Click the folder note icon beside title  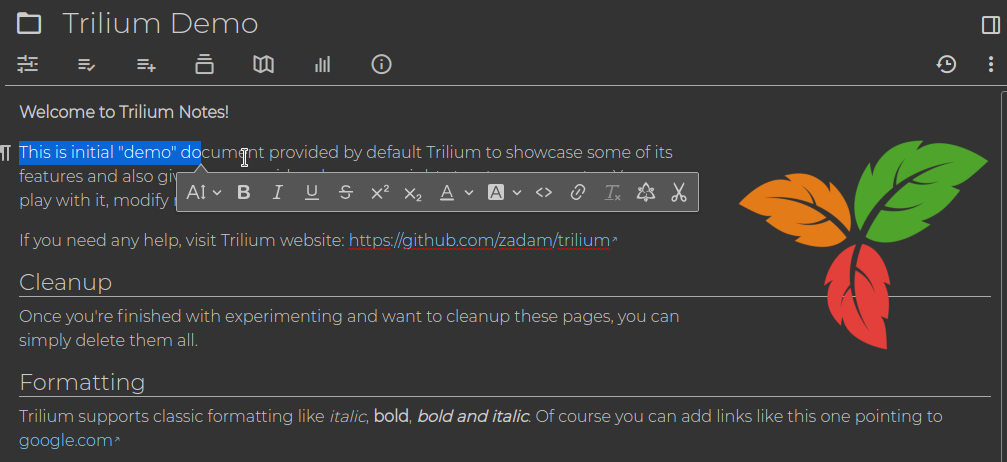[x=29, y=24]
